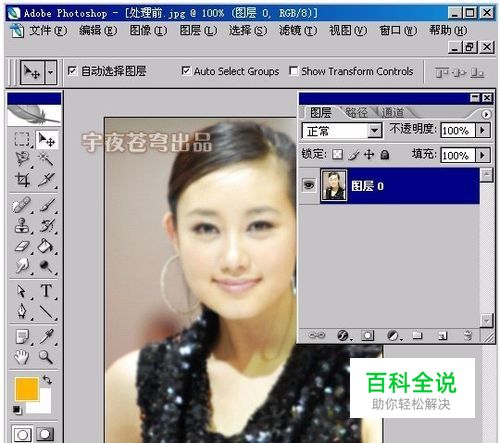The height and width of the screenshot is (443, 500).
Task: Open the 帮助(H) menu
Action: point(448,31)
